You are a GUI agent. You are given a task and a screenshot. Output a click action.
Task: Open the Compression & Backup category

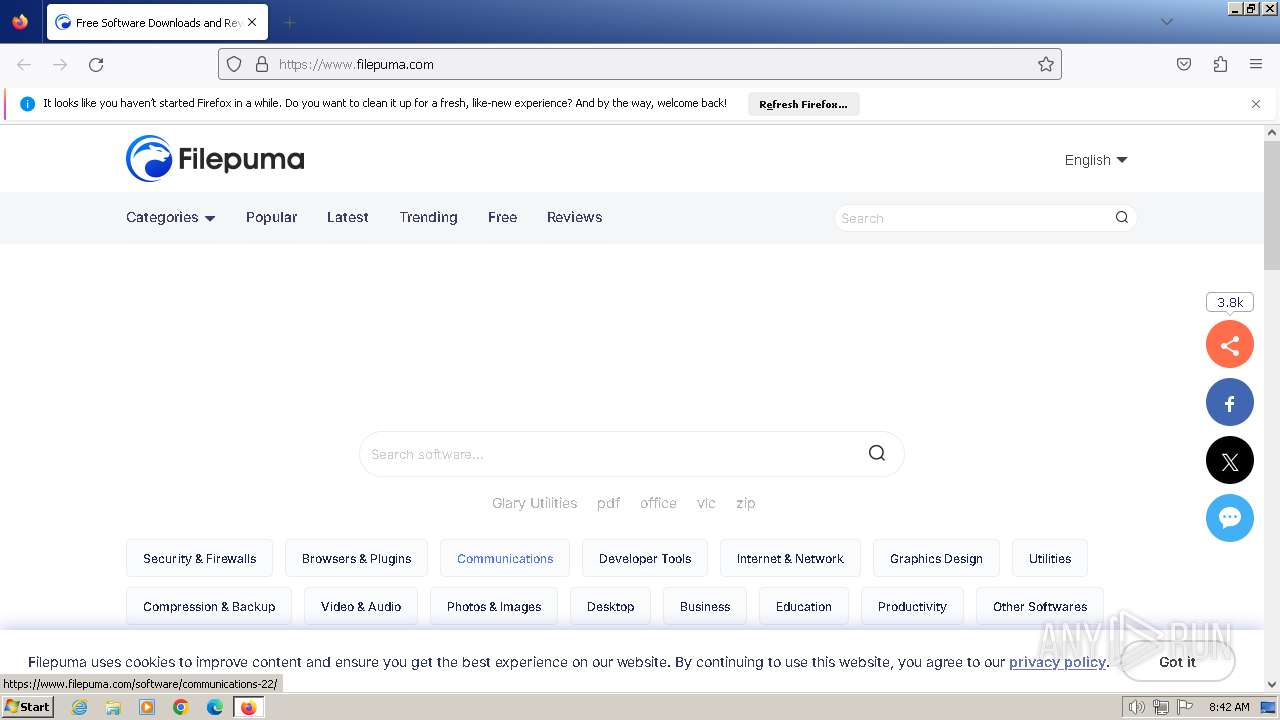209,606
